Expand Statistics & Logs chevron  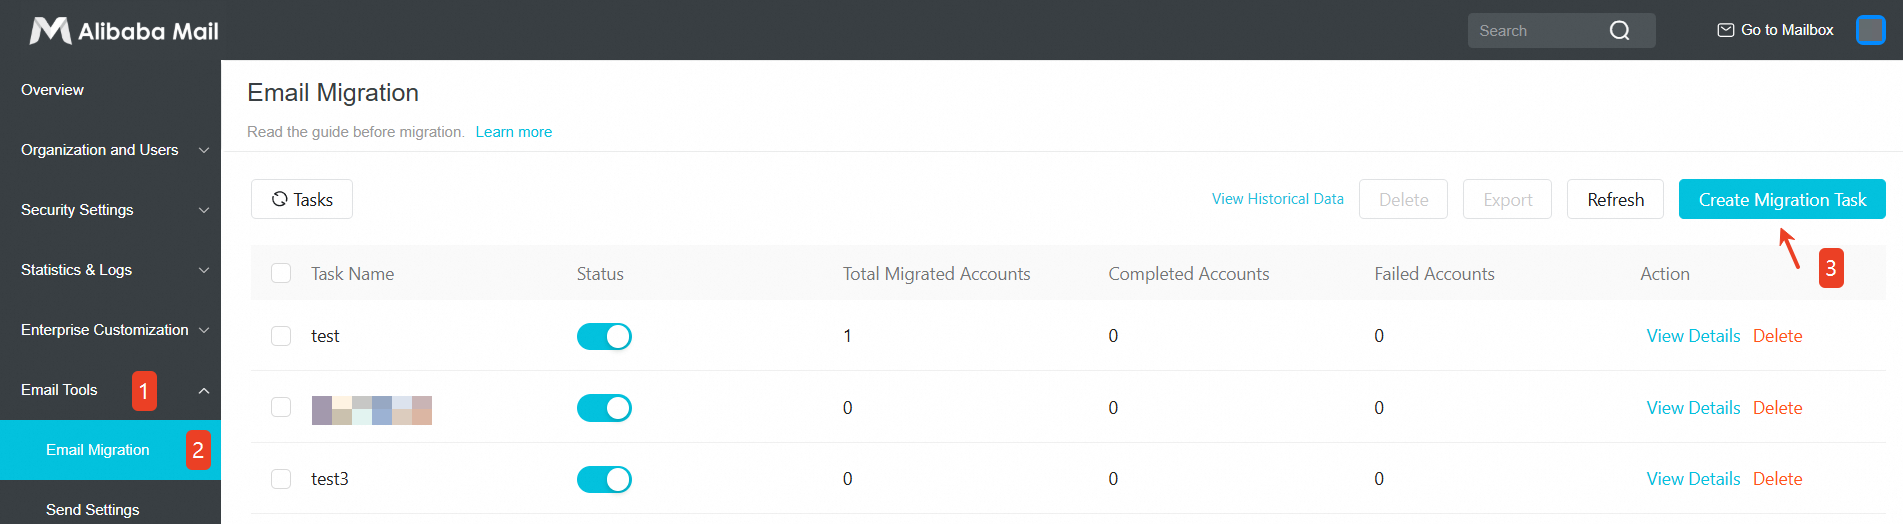(x=204, y=270)
